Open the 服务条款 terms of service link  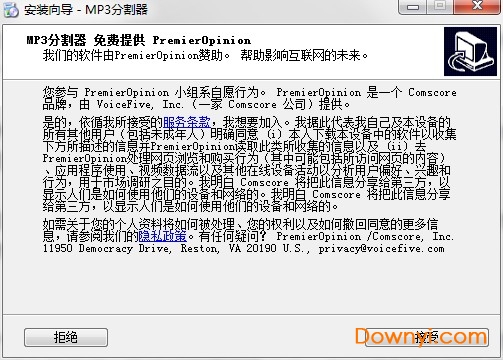(x=187, y=122)
